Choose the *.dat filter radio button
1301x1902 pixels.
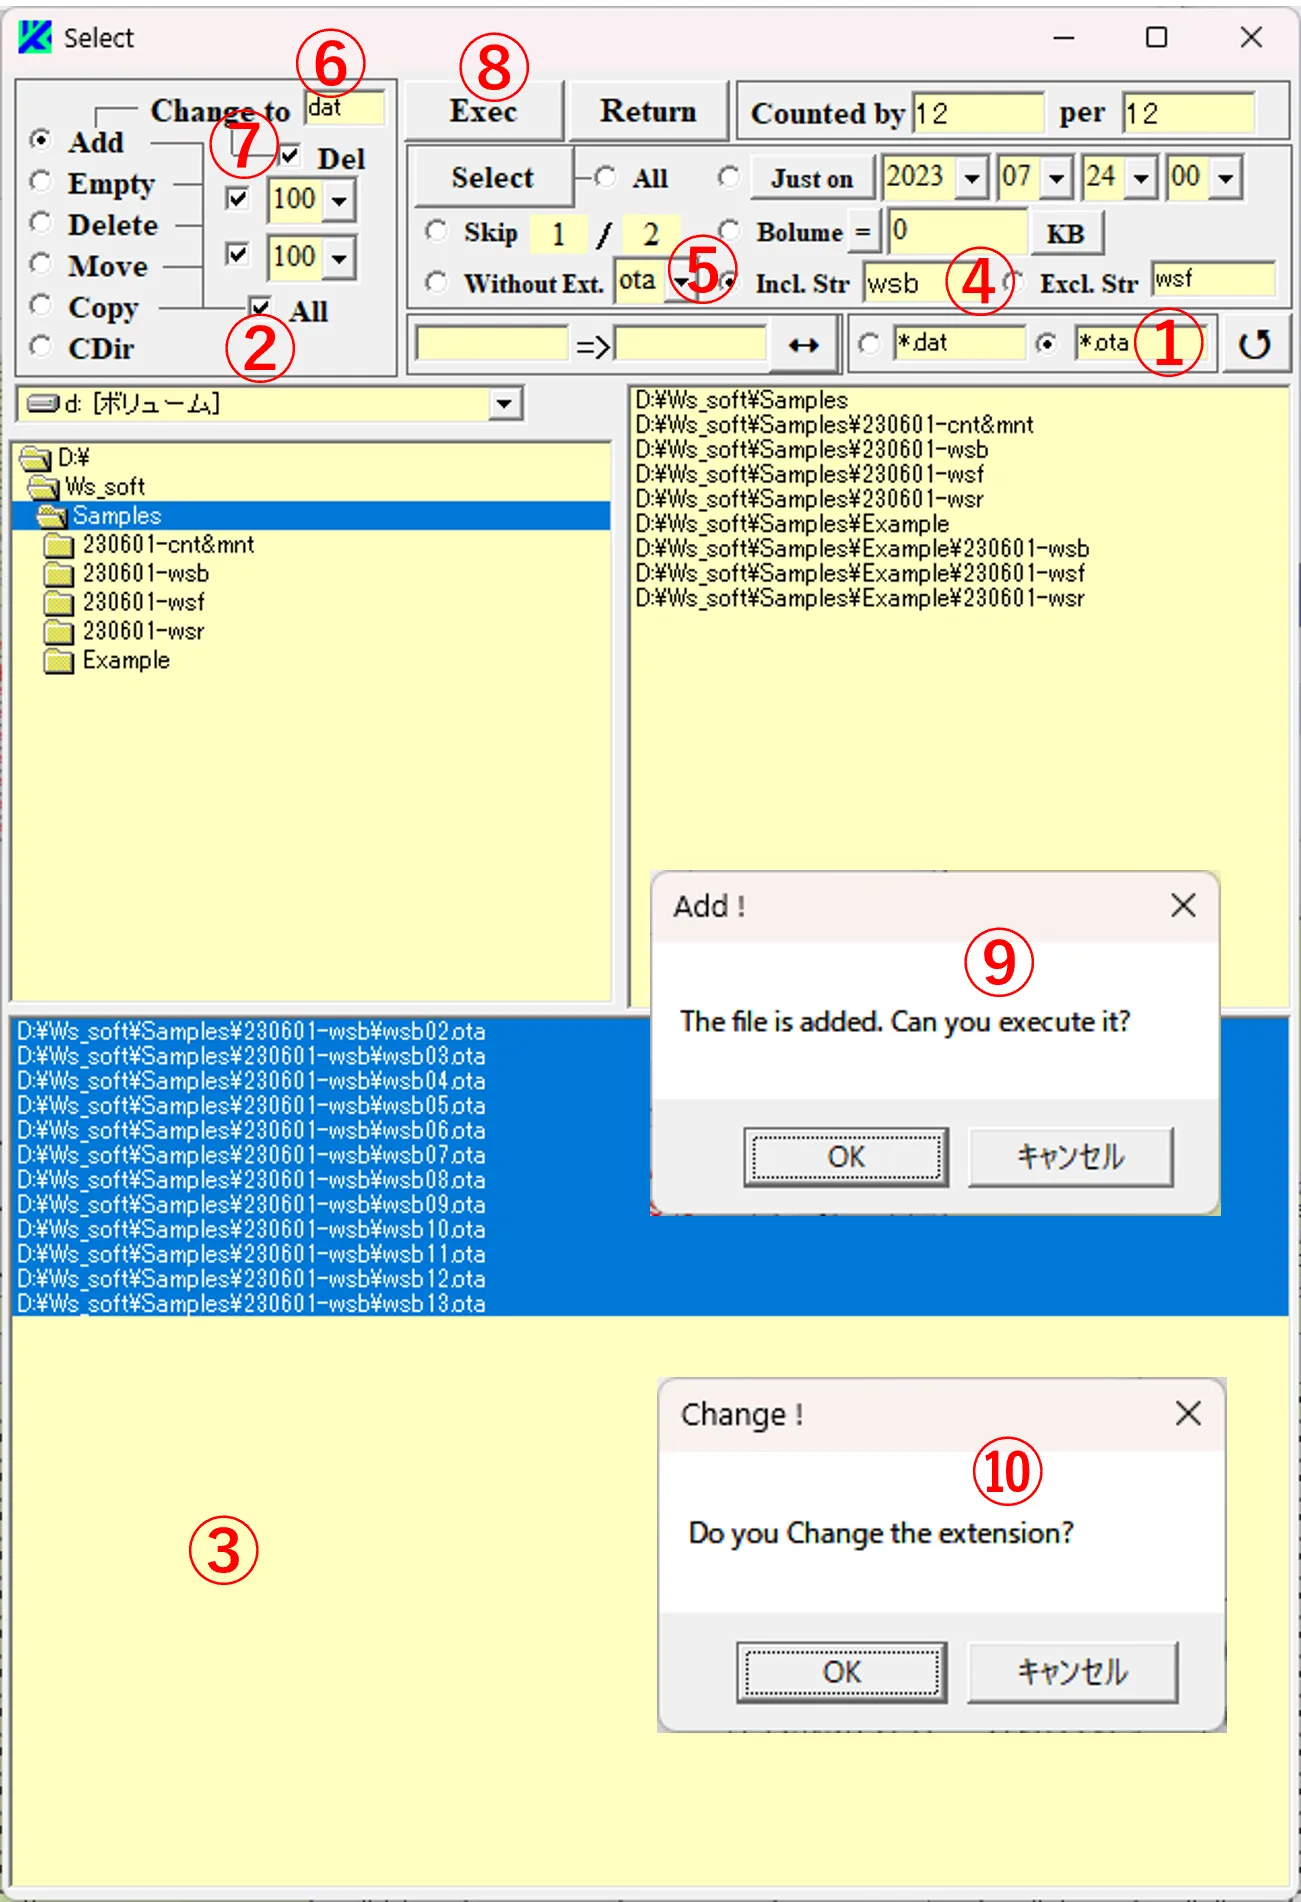click(x=870, y=343)
